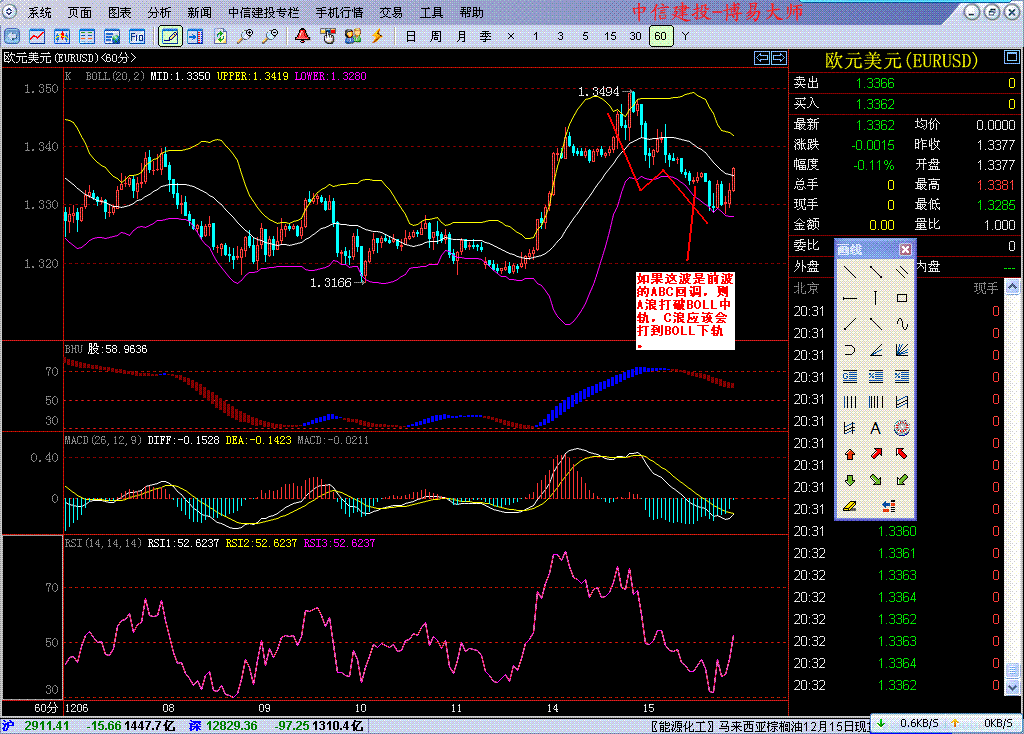Click the two people users icon
Viewport: 1024px width, 734px height.
353,36
